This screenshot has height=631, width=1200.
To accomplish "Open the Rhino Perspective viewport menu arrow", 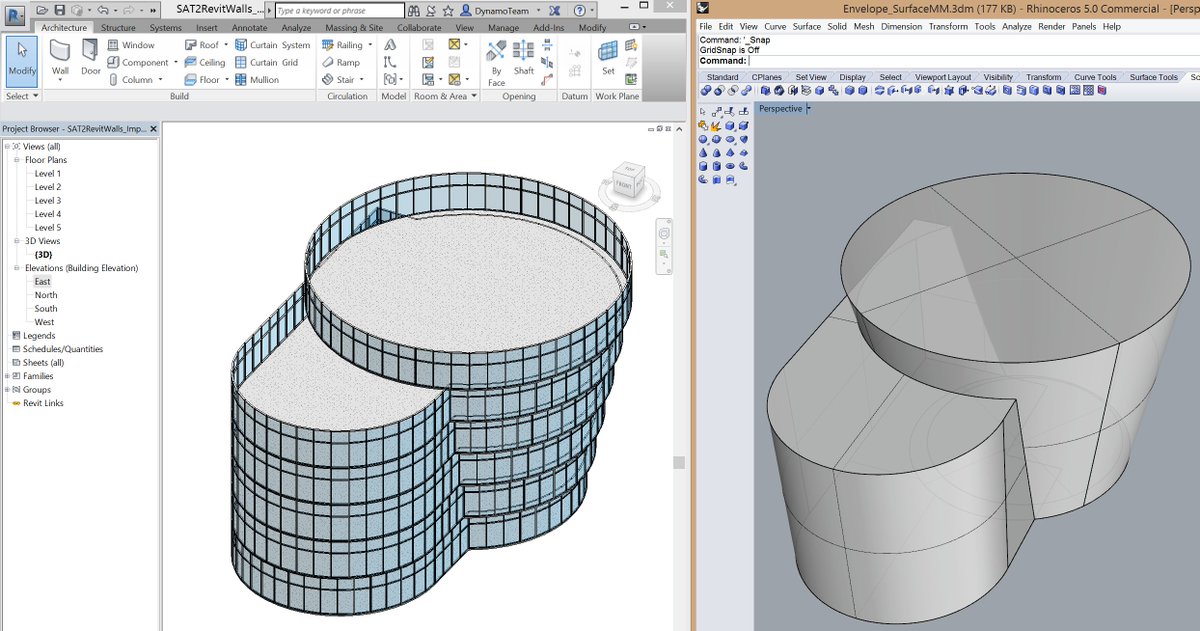I will [808, 108].
